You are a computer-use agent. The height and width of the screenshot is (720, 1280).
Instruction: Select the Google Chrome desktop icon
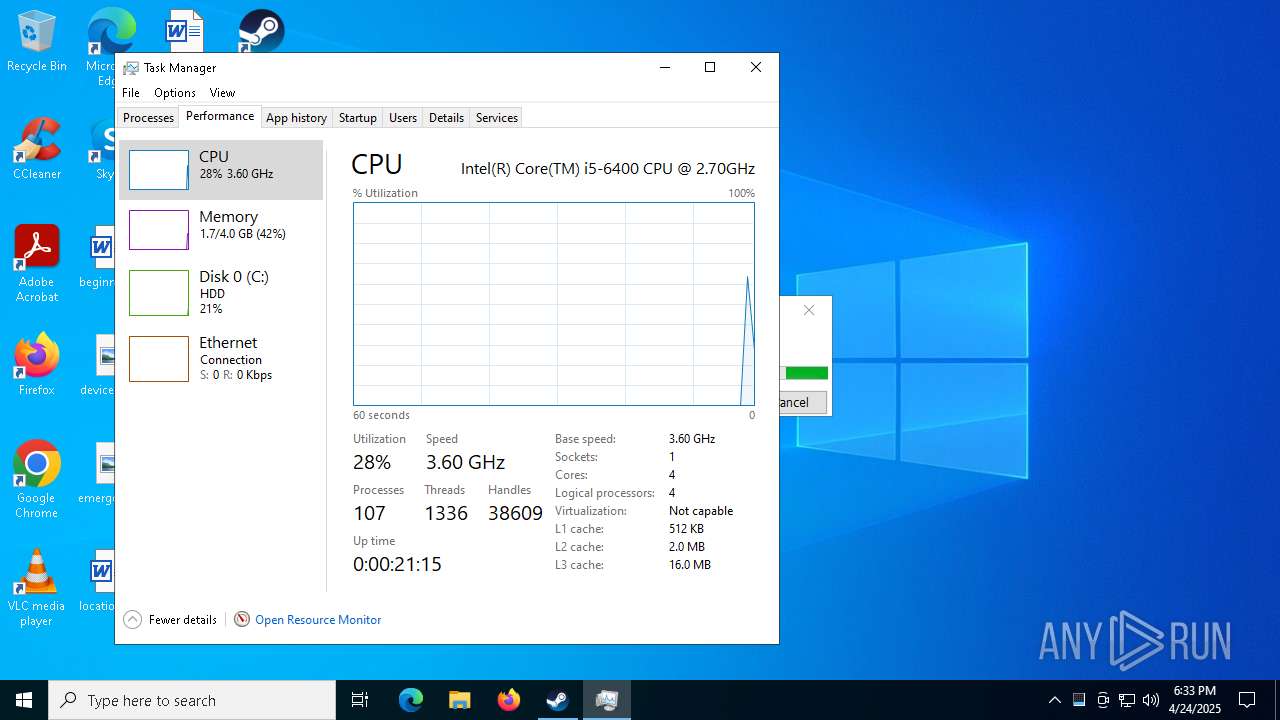coord(37,480)
